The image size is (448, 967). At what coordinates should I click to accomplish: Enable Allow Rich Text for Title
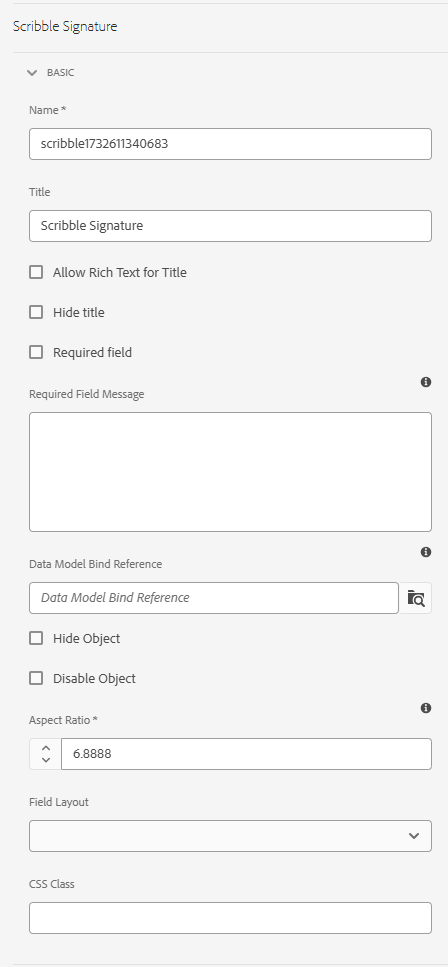coord(36,272)
